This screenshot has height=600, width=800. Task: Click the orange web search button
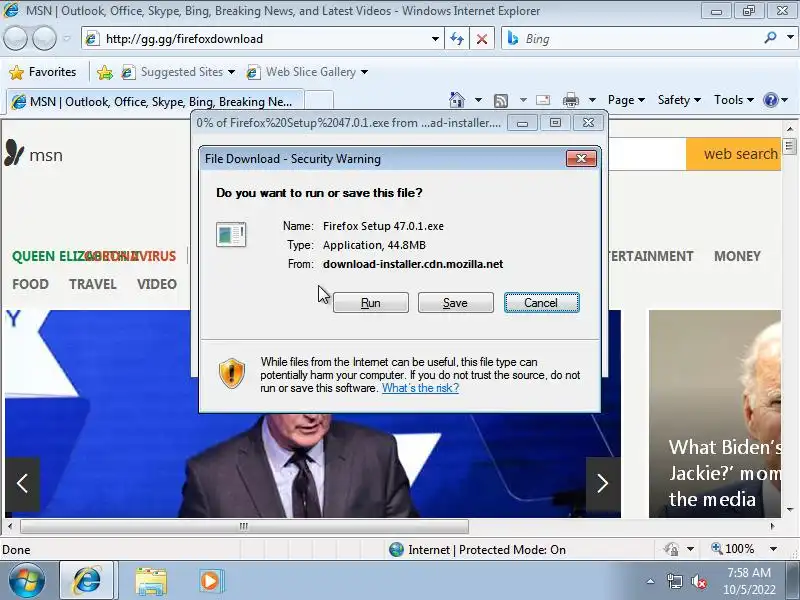pos(734,154)
